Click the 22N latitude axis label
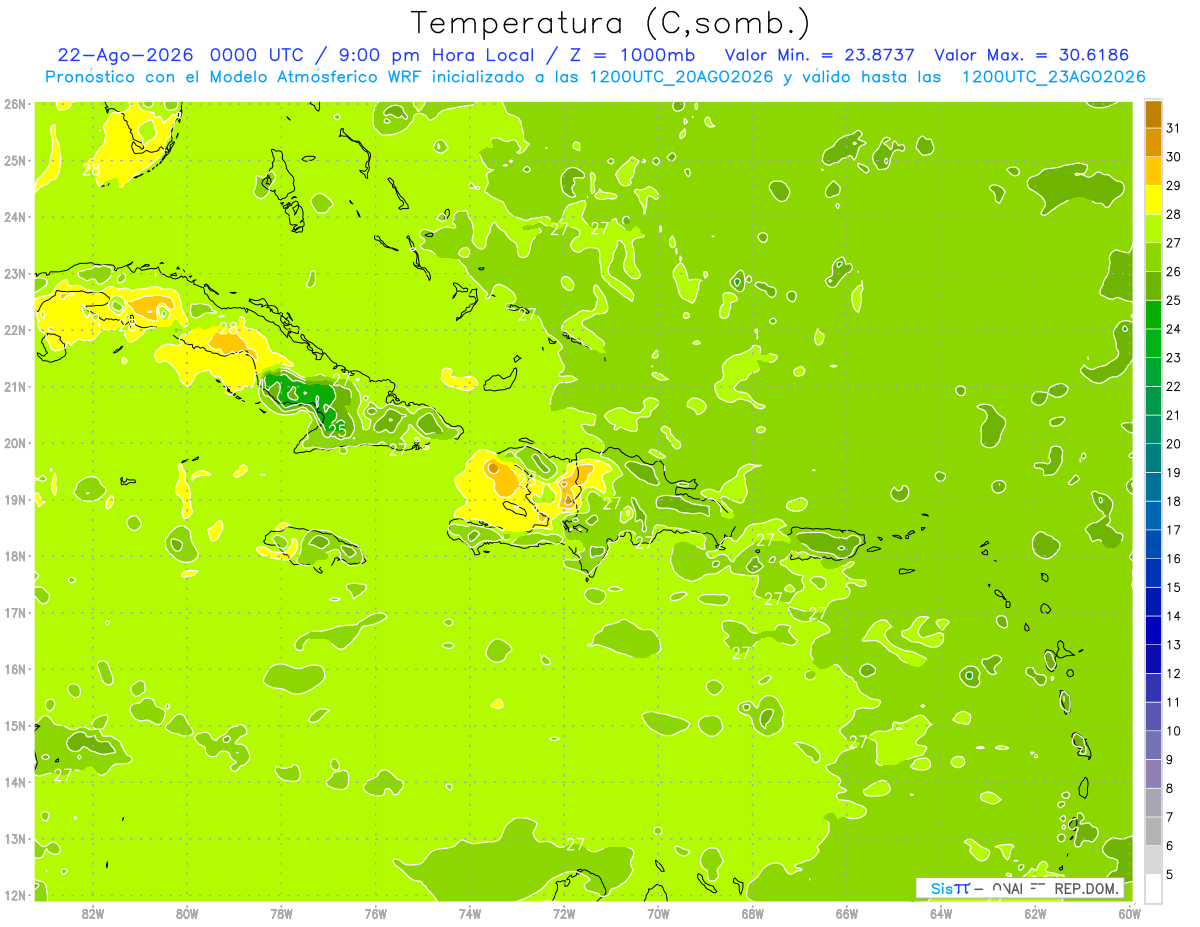Image resolution: width=1200 pixels, height=927 pixels. pyautogui.click(x=14, y=330)
